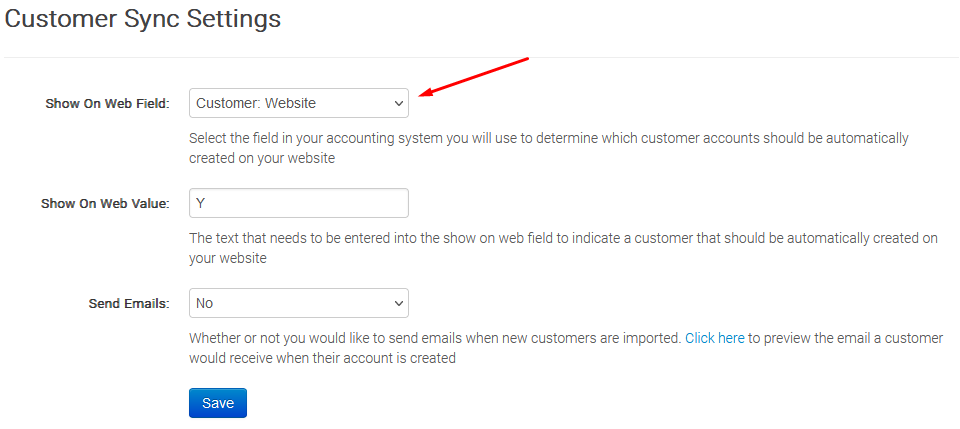Focus the Show On Web Value input
Viewport: 960px width, 429px height.
(x=298, y=203)
